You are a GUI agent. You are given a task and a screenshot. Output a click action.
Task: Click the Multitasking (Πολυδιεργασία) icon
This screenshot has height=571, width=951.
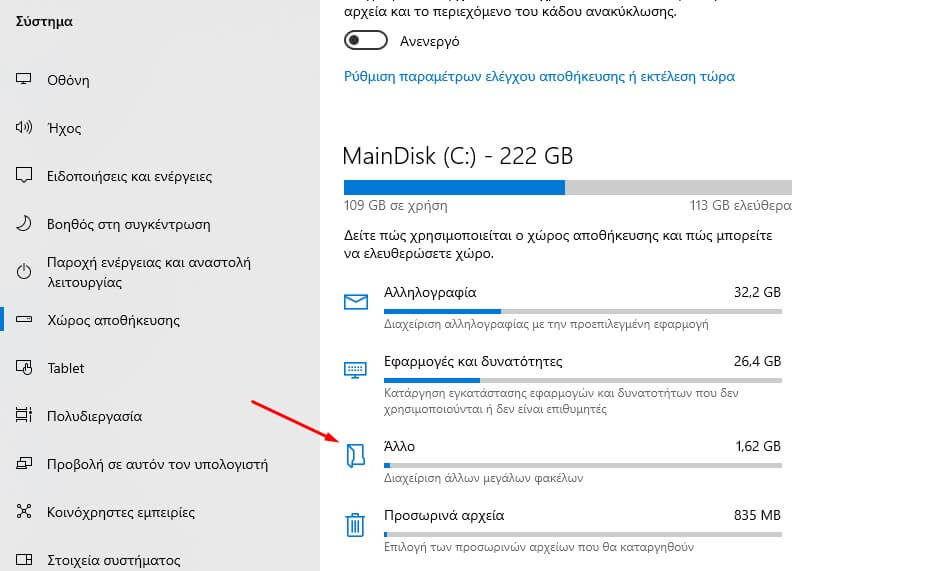click(x=25, y=416)
